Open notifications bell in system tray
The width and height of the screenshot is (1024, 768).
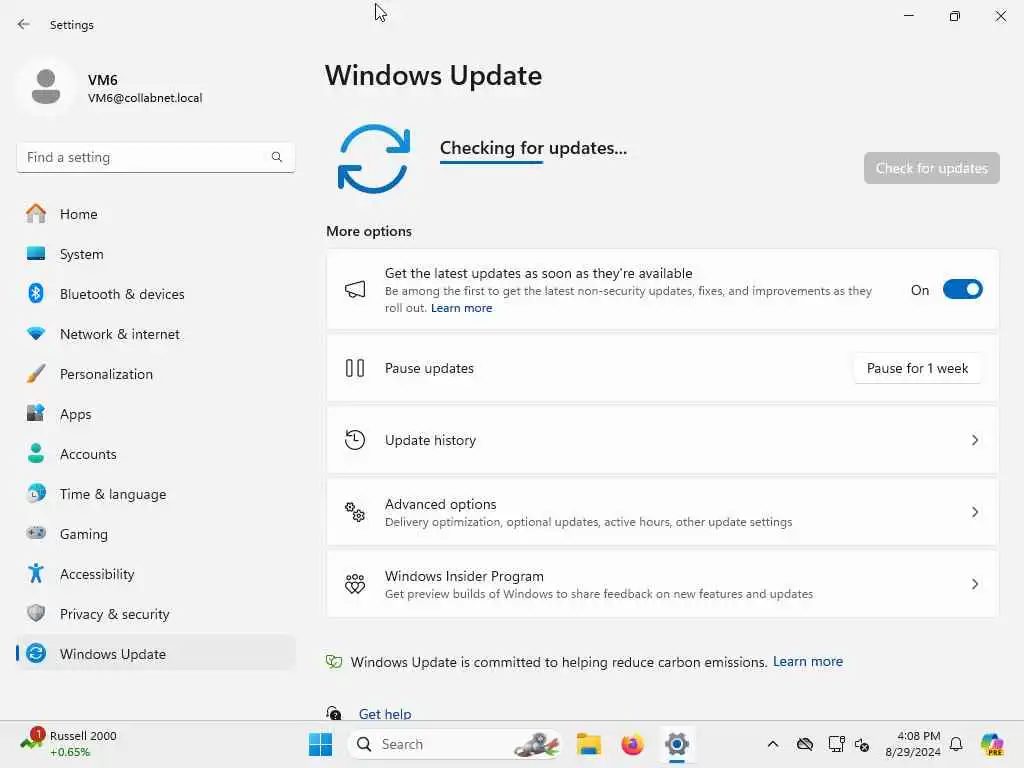pos(956,744)
